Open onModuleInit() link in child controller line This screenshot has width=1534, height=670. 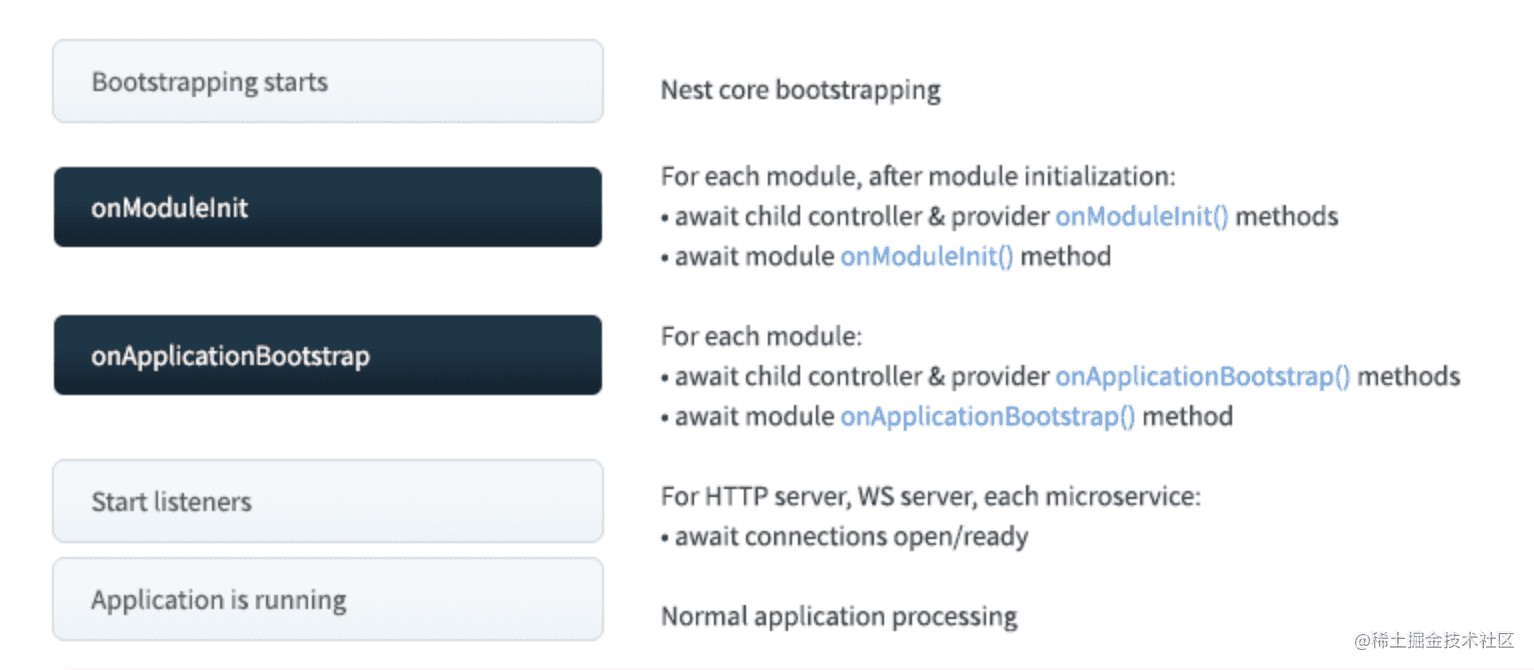pos(1142,216)
